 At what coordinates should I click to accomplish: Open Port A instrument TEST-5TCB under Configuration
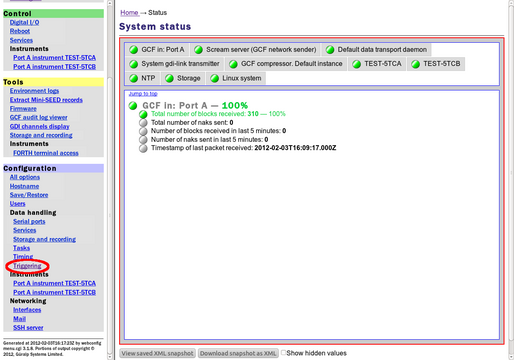pos(55,292)
